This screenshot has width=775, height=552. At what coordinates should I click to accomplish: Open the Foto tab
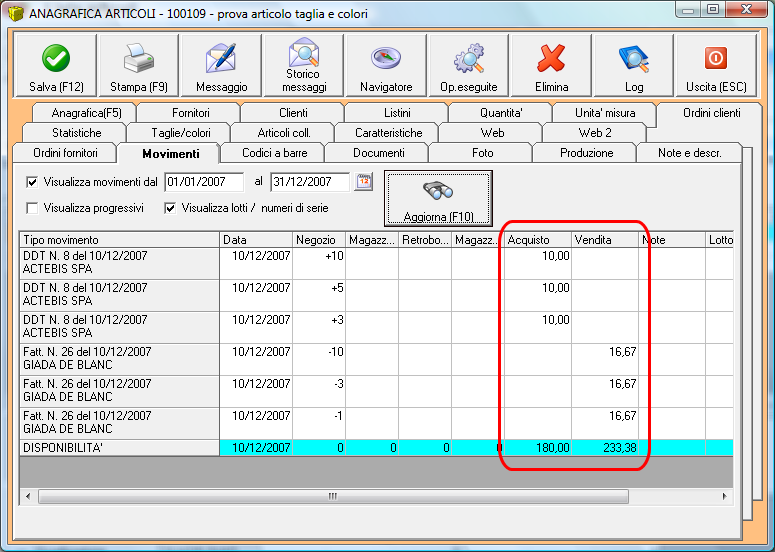[x=482, y=153]
